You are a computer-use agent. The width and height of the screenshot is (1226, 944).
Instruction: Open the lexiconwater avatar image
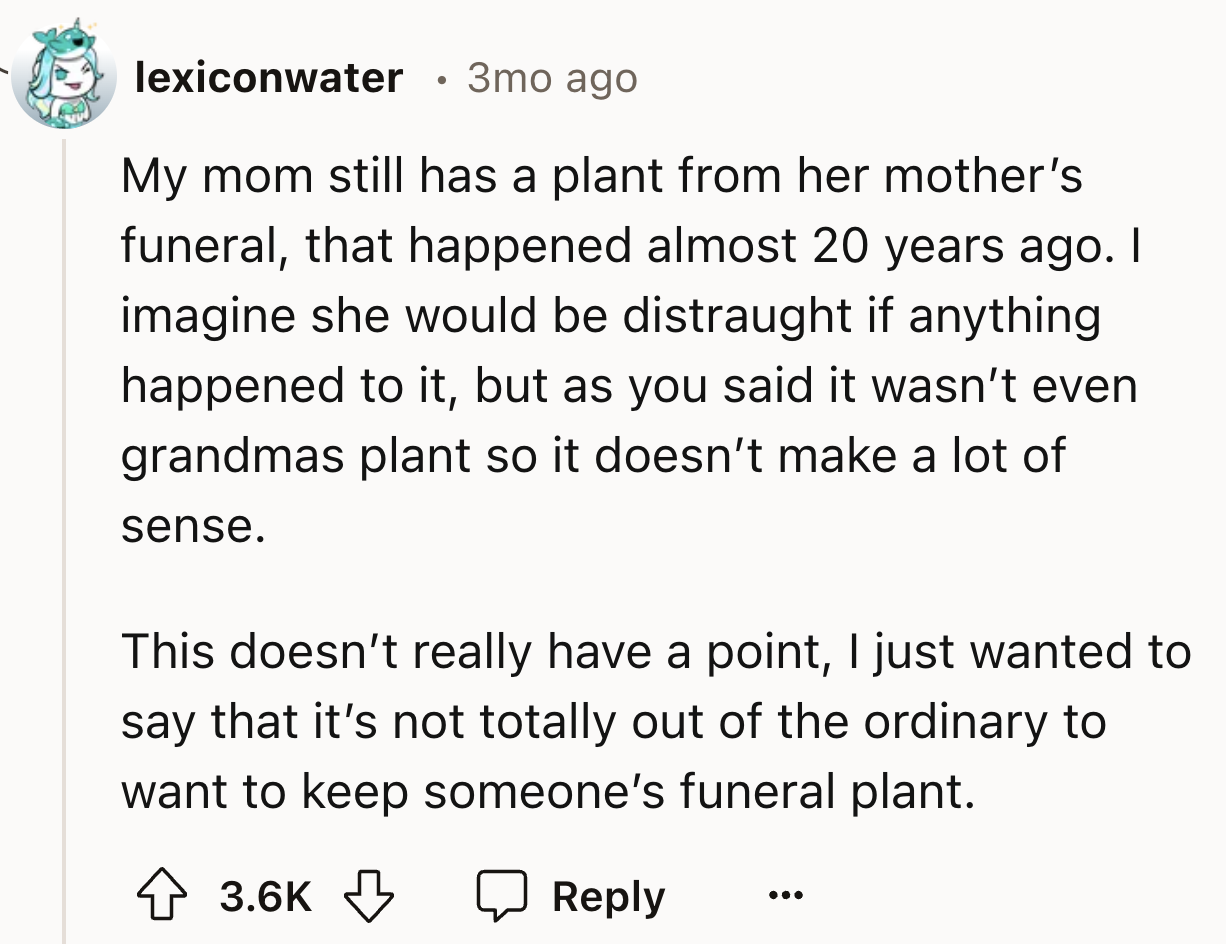point(64,78)
